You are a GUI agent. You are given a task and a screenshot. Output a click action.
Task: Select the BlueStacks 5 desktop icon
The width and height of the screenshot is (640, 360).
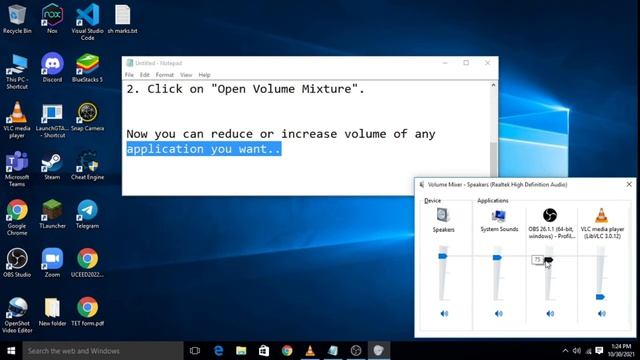point(87,68)
